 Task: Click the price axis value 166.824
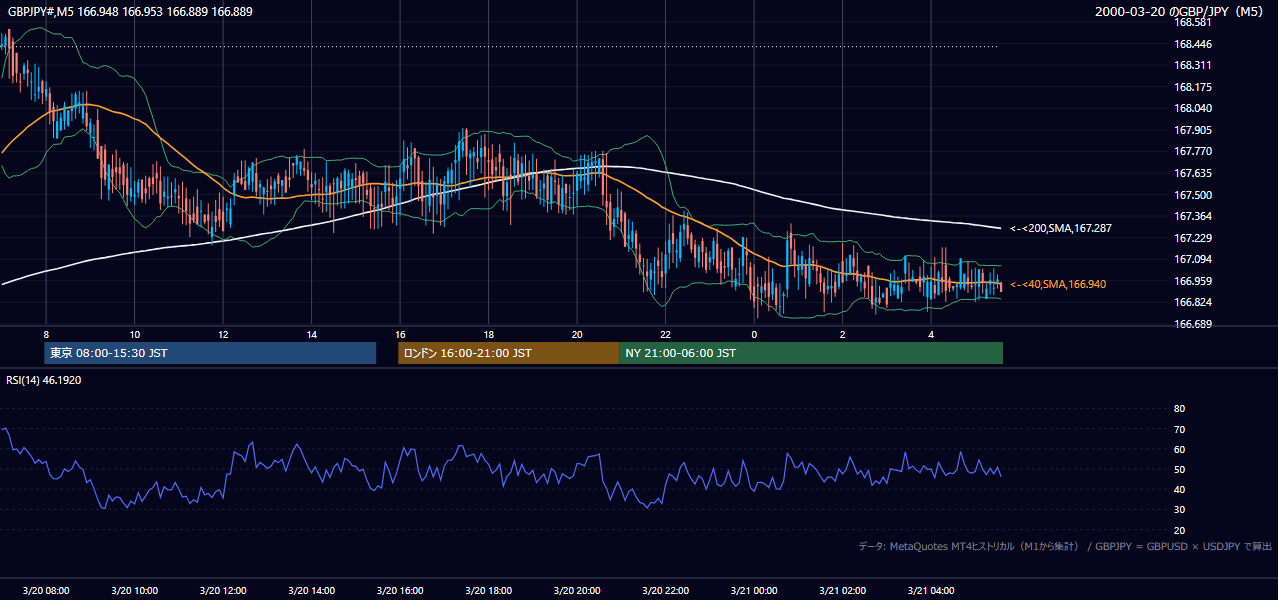[1193, 302]
